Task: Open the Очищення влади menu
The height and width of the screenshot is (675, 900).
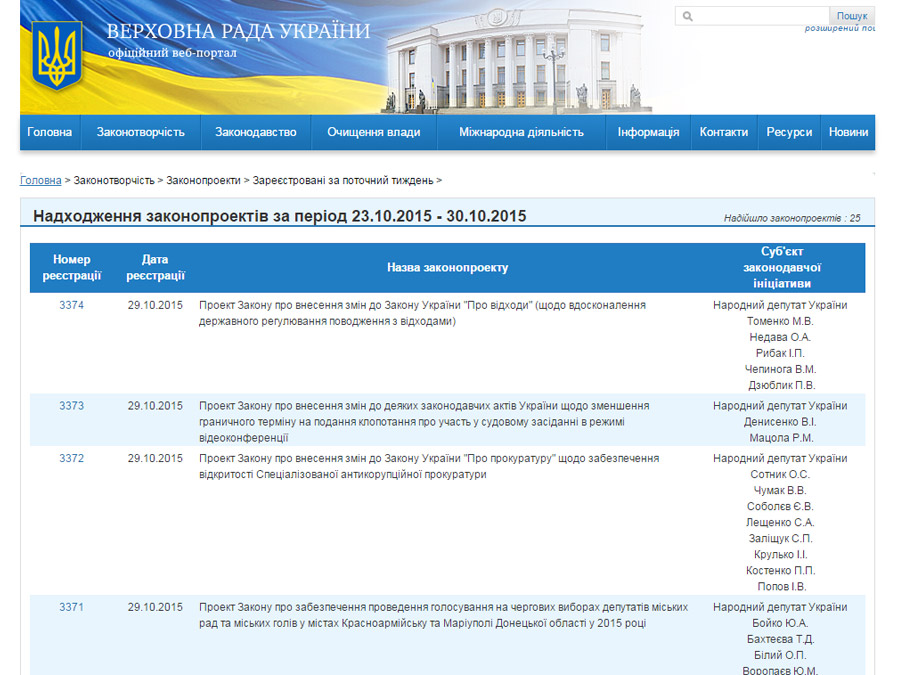Action: 374,132
